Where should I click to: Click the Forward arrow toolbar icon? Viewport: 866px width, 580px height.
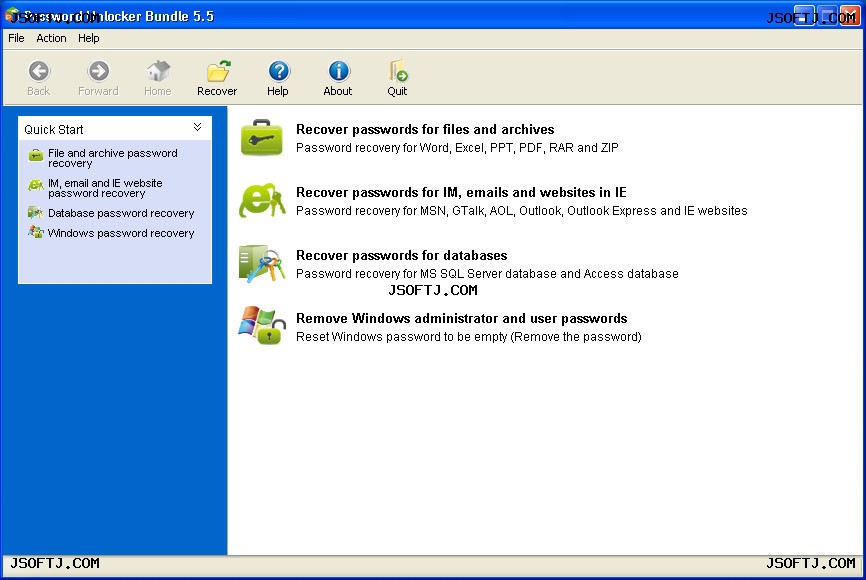pyautogui.click(x=98, y=71)
